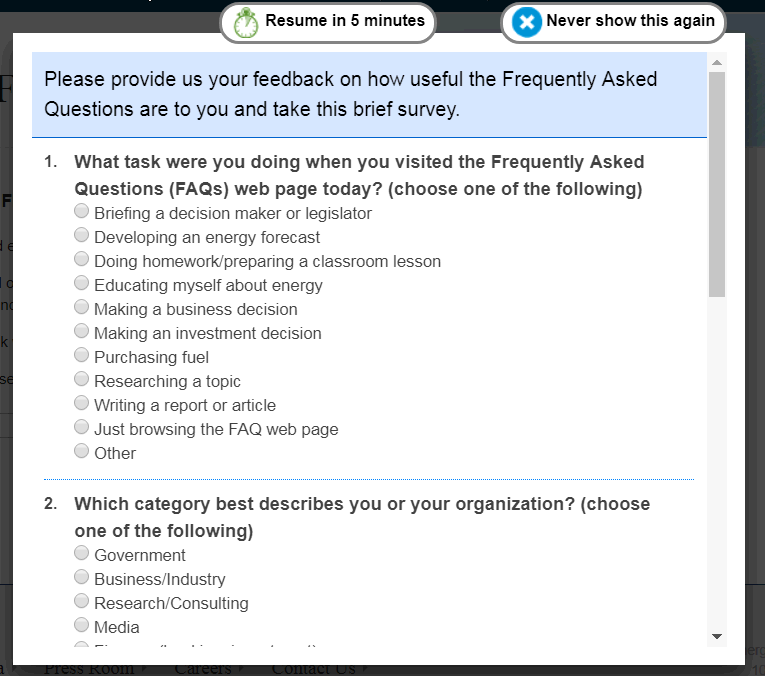
Task: Click the blue X dismiss icon
Action: tap(527, 22)
